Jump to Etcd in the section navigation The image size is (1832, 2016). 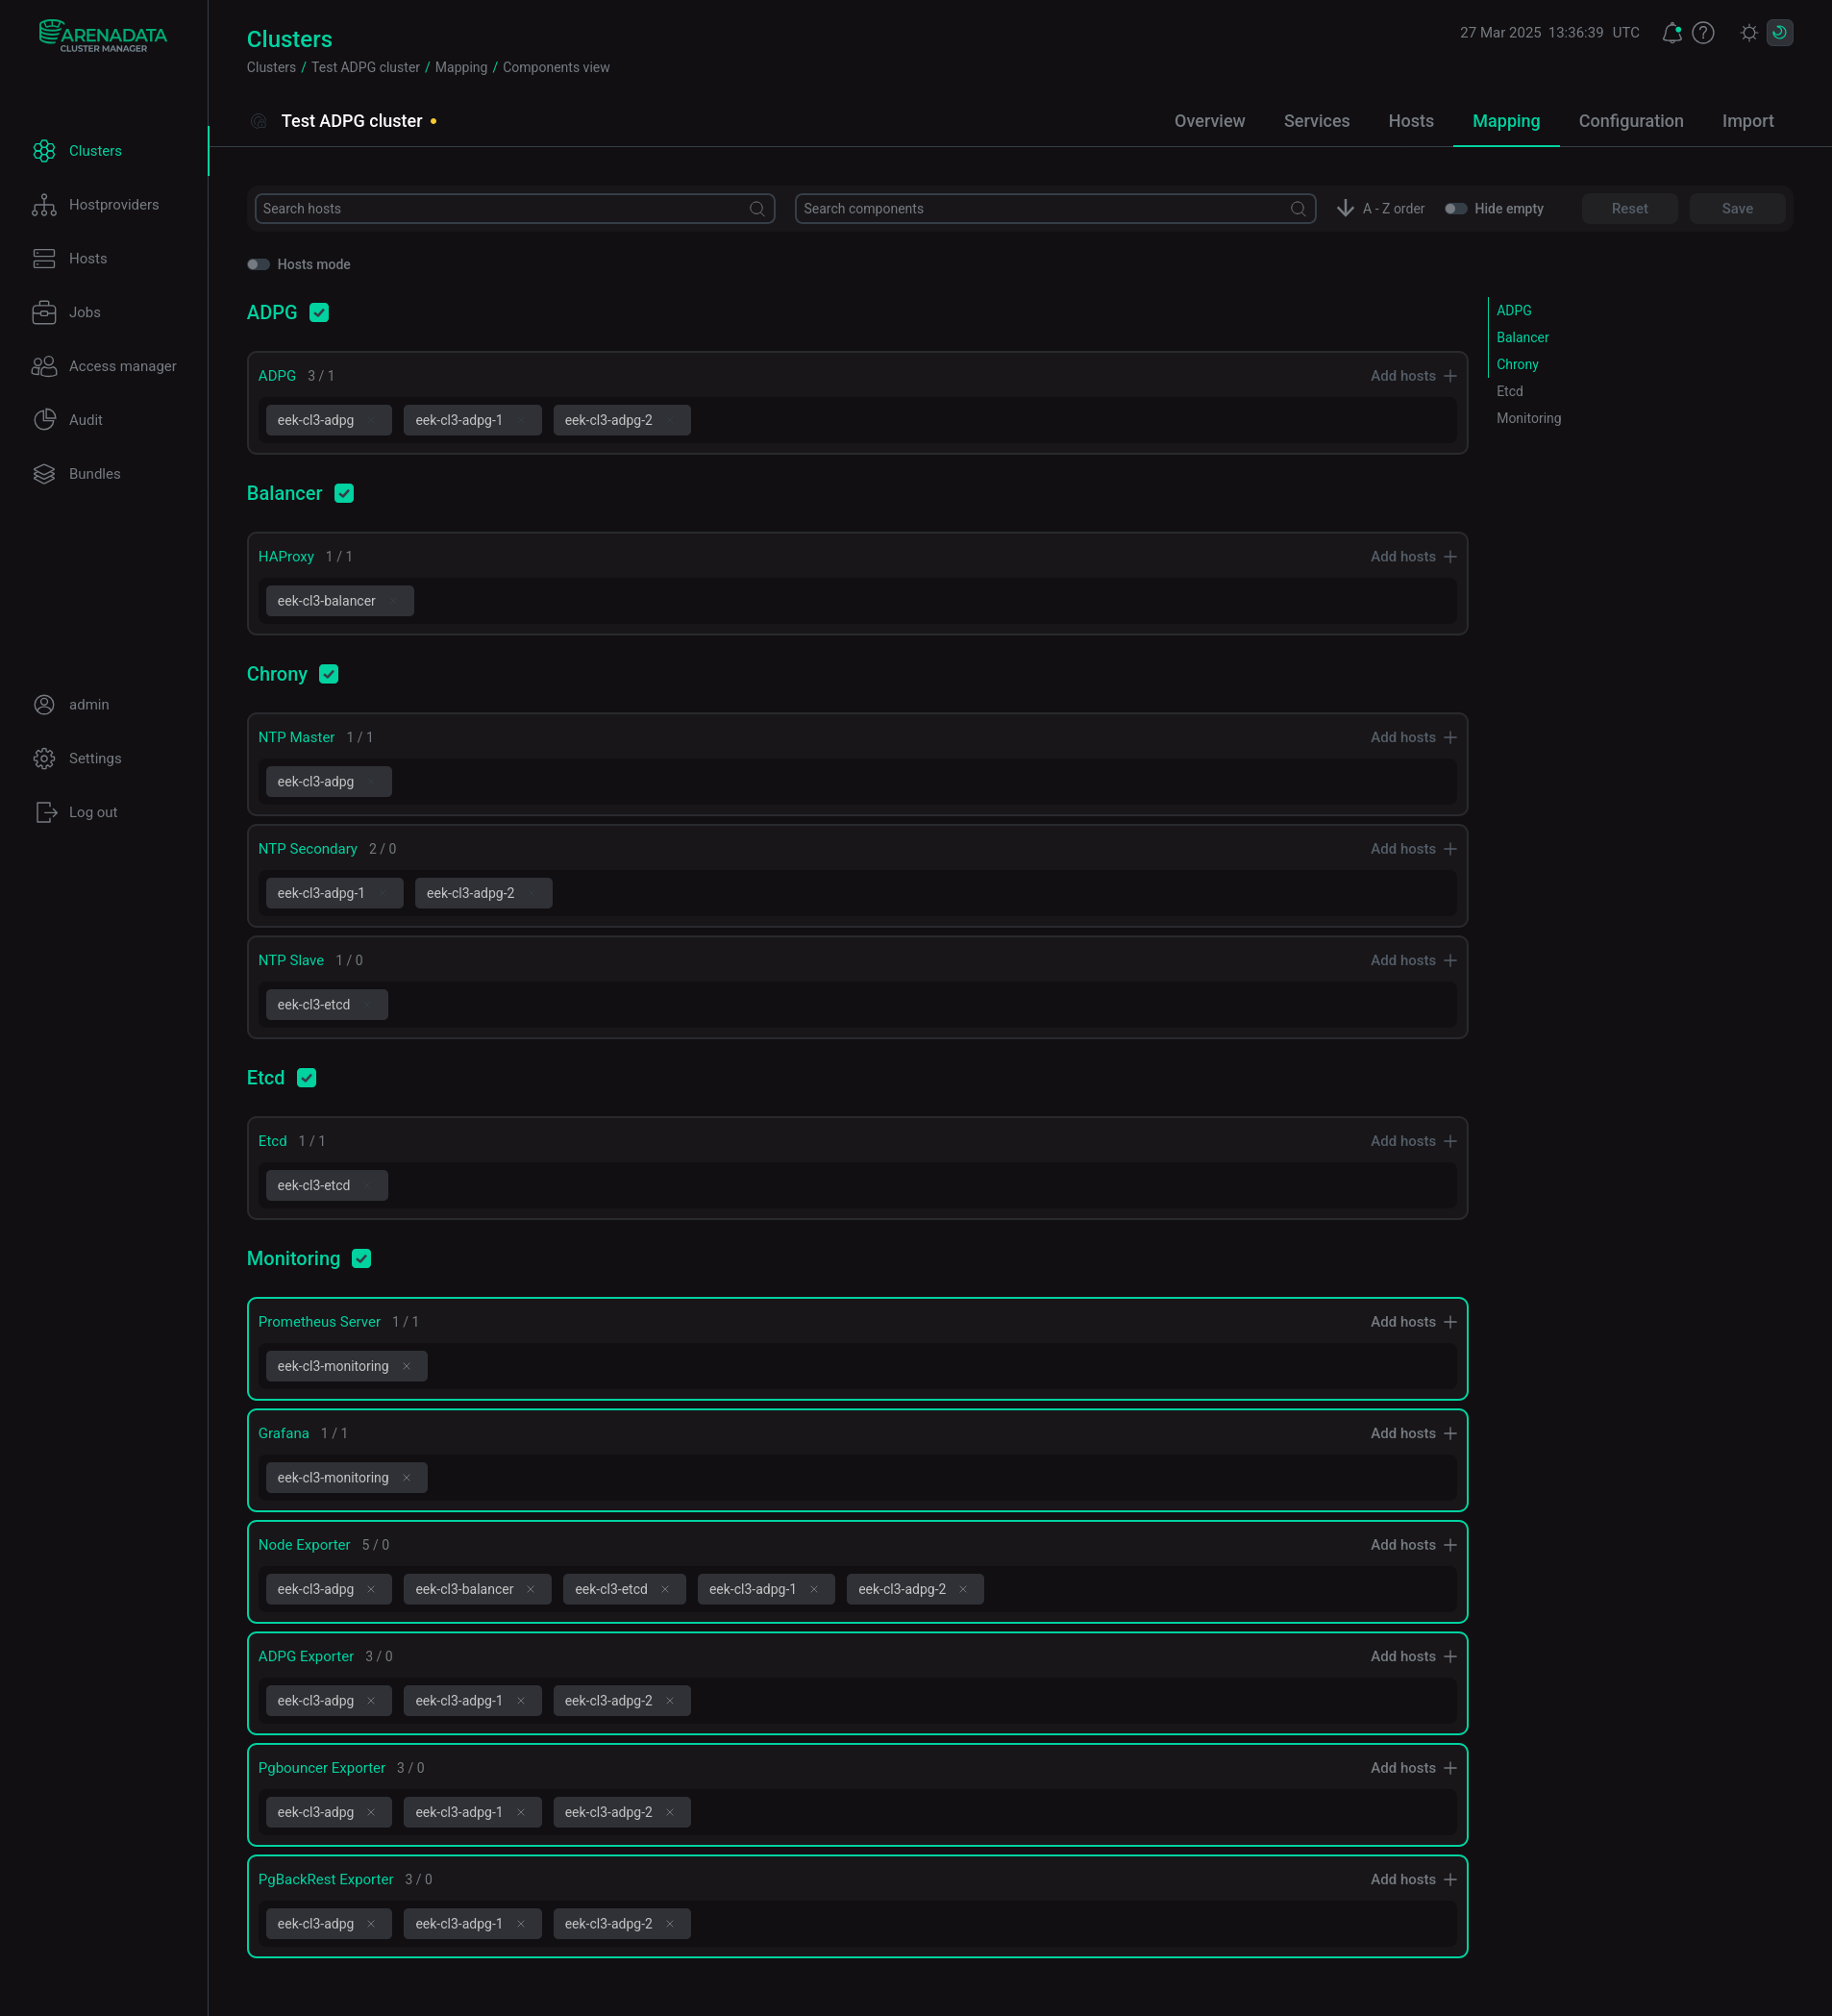[x=1509, y=392]
